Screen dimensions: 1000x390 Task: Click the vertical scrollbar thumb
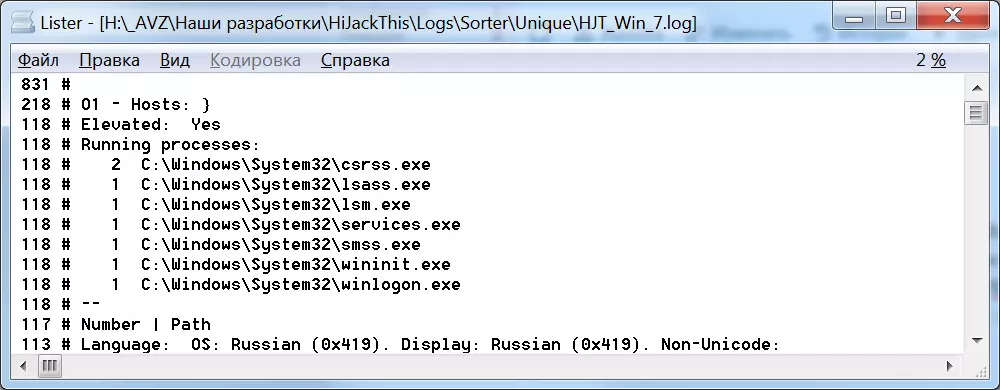coord(976,113)
